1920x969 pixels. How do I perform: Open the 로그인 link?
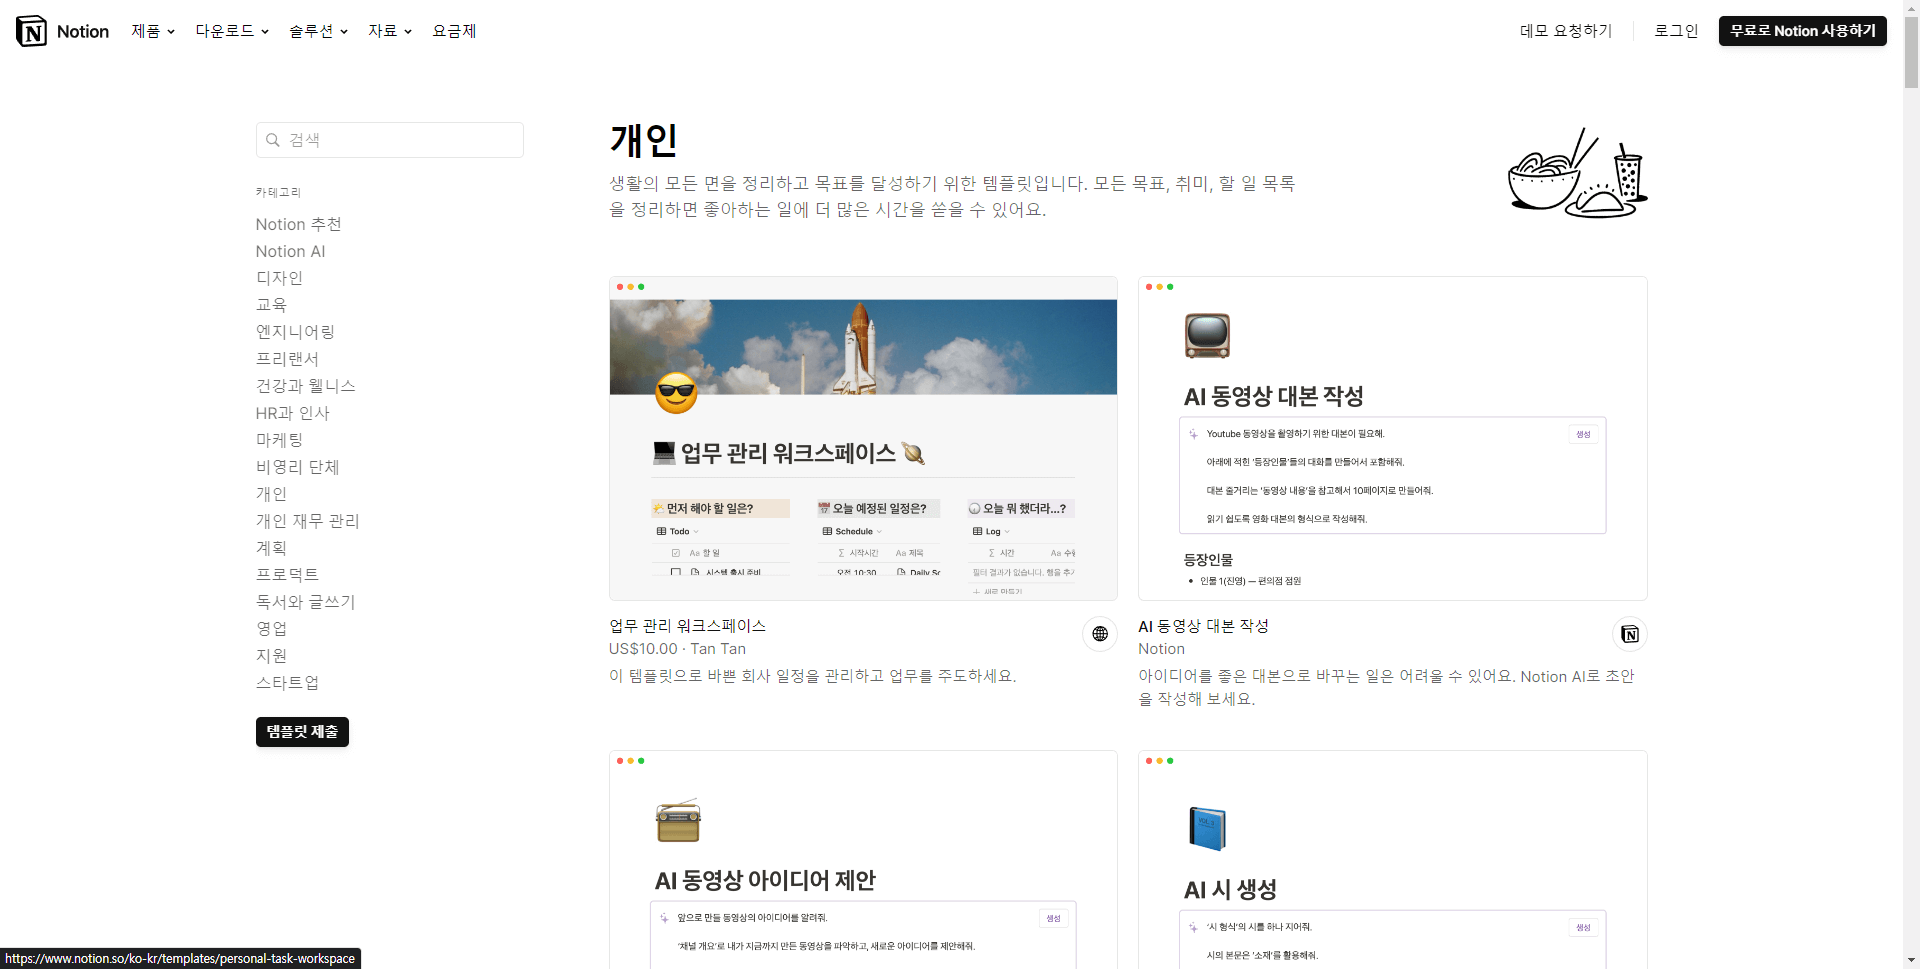[x=1675, y=31]
